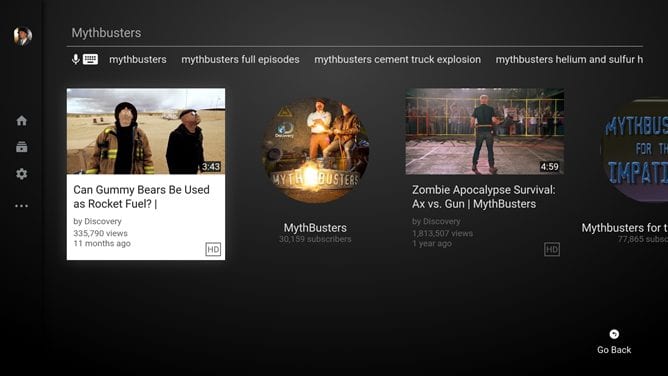The image size is (668, 376).
Task: Click '1 year ago' text
Action: click(x=432, y=244)
